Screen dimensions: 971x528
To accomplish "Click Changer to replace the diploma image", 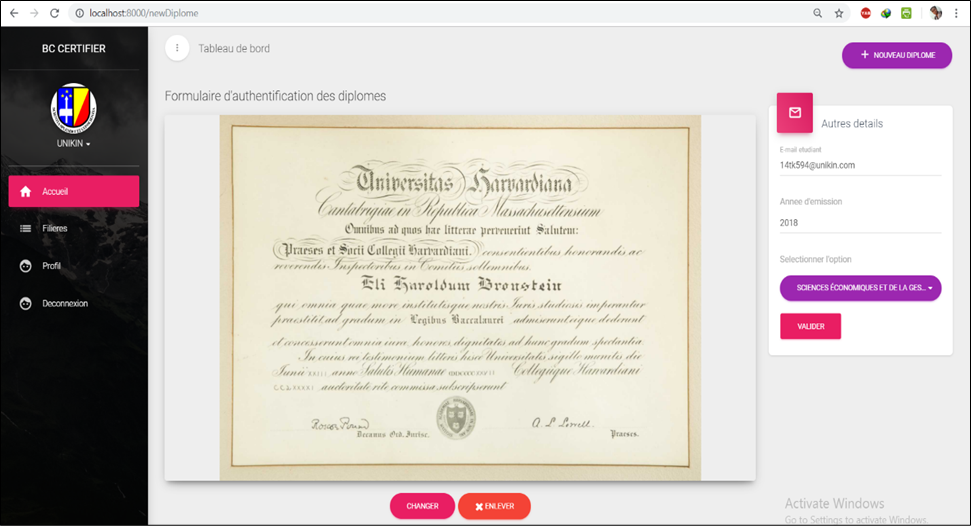I will click(422, 506).
